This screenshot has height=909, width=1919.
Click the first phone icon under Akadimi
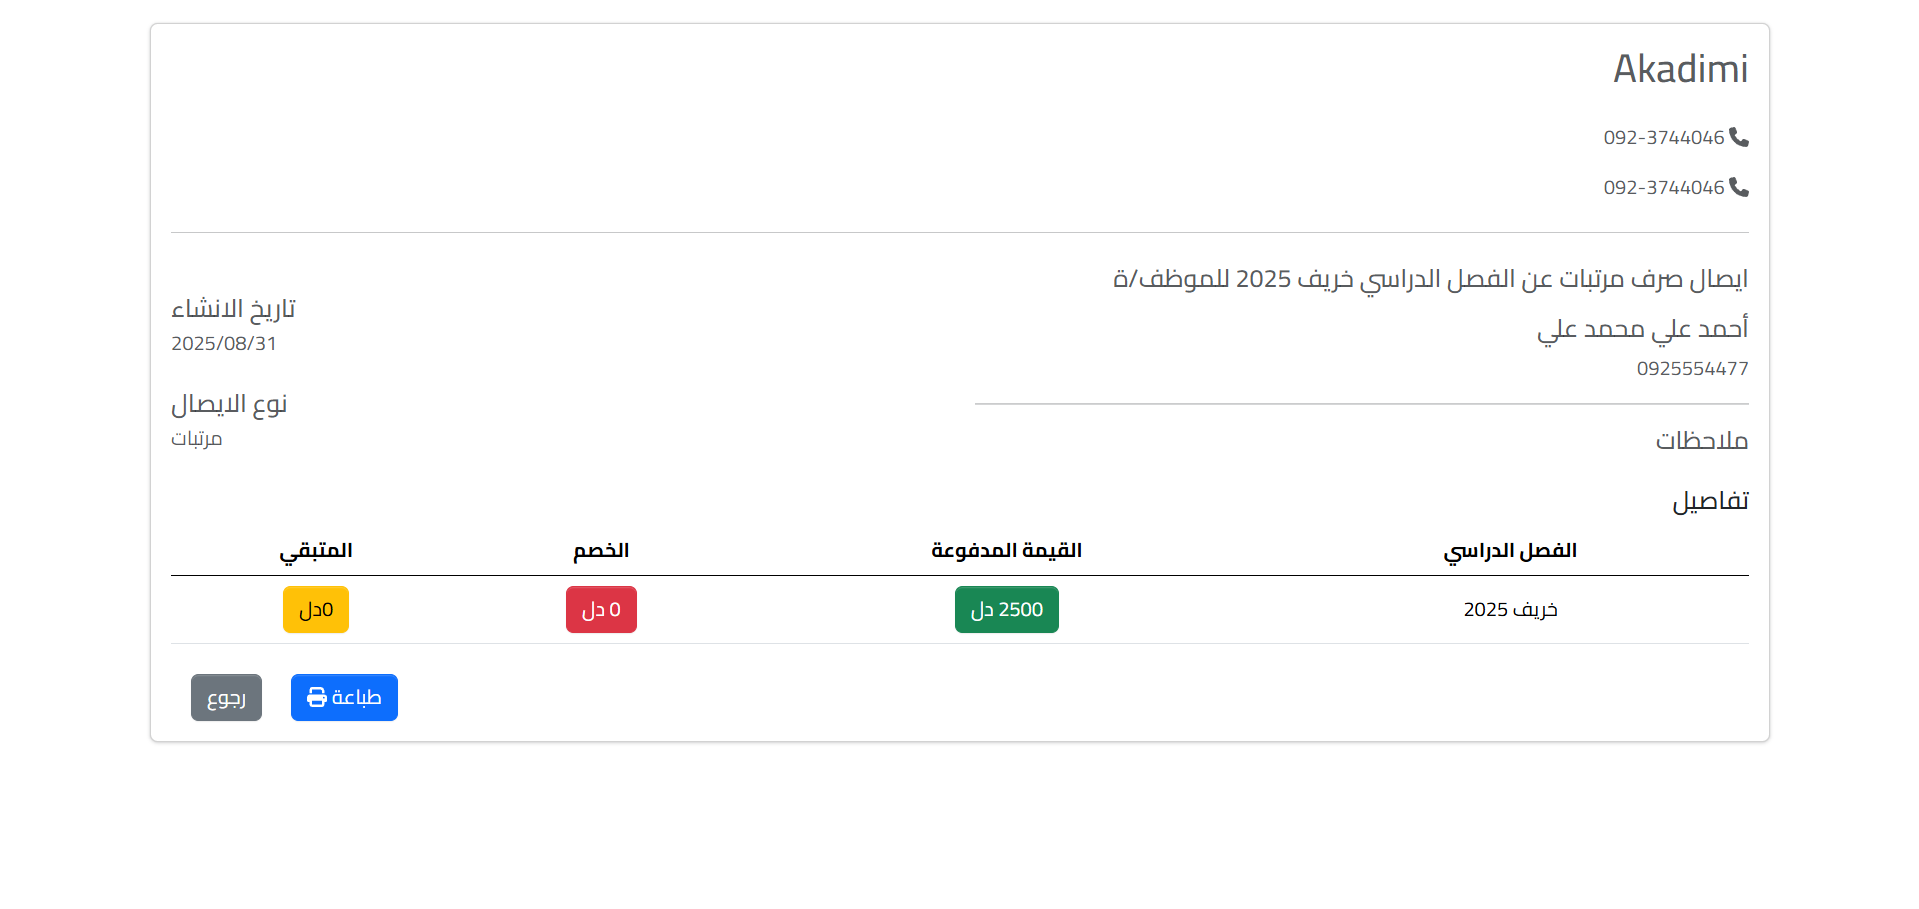pyautogui.click(x=1739, y=137)
